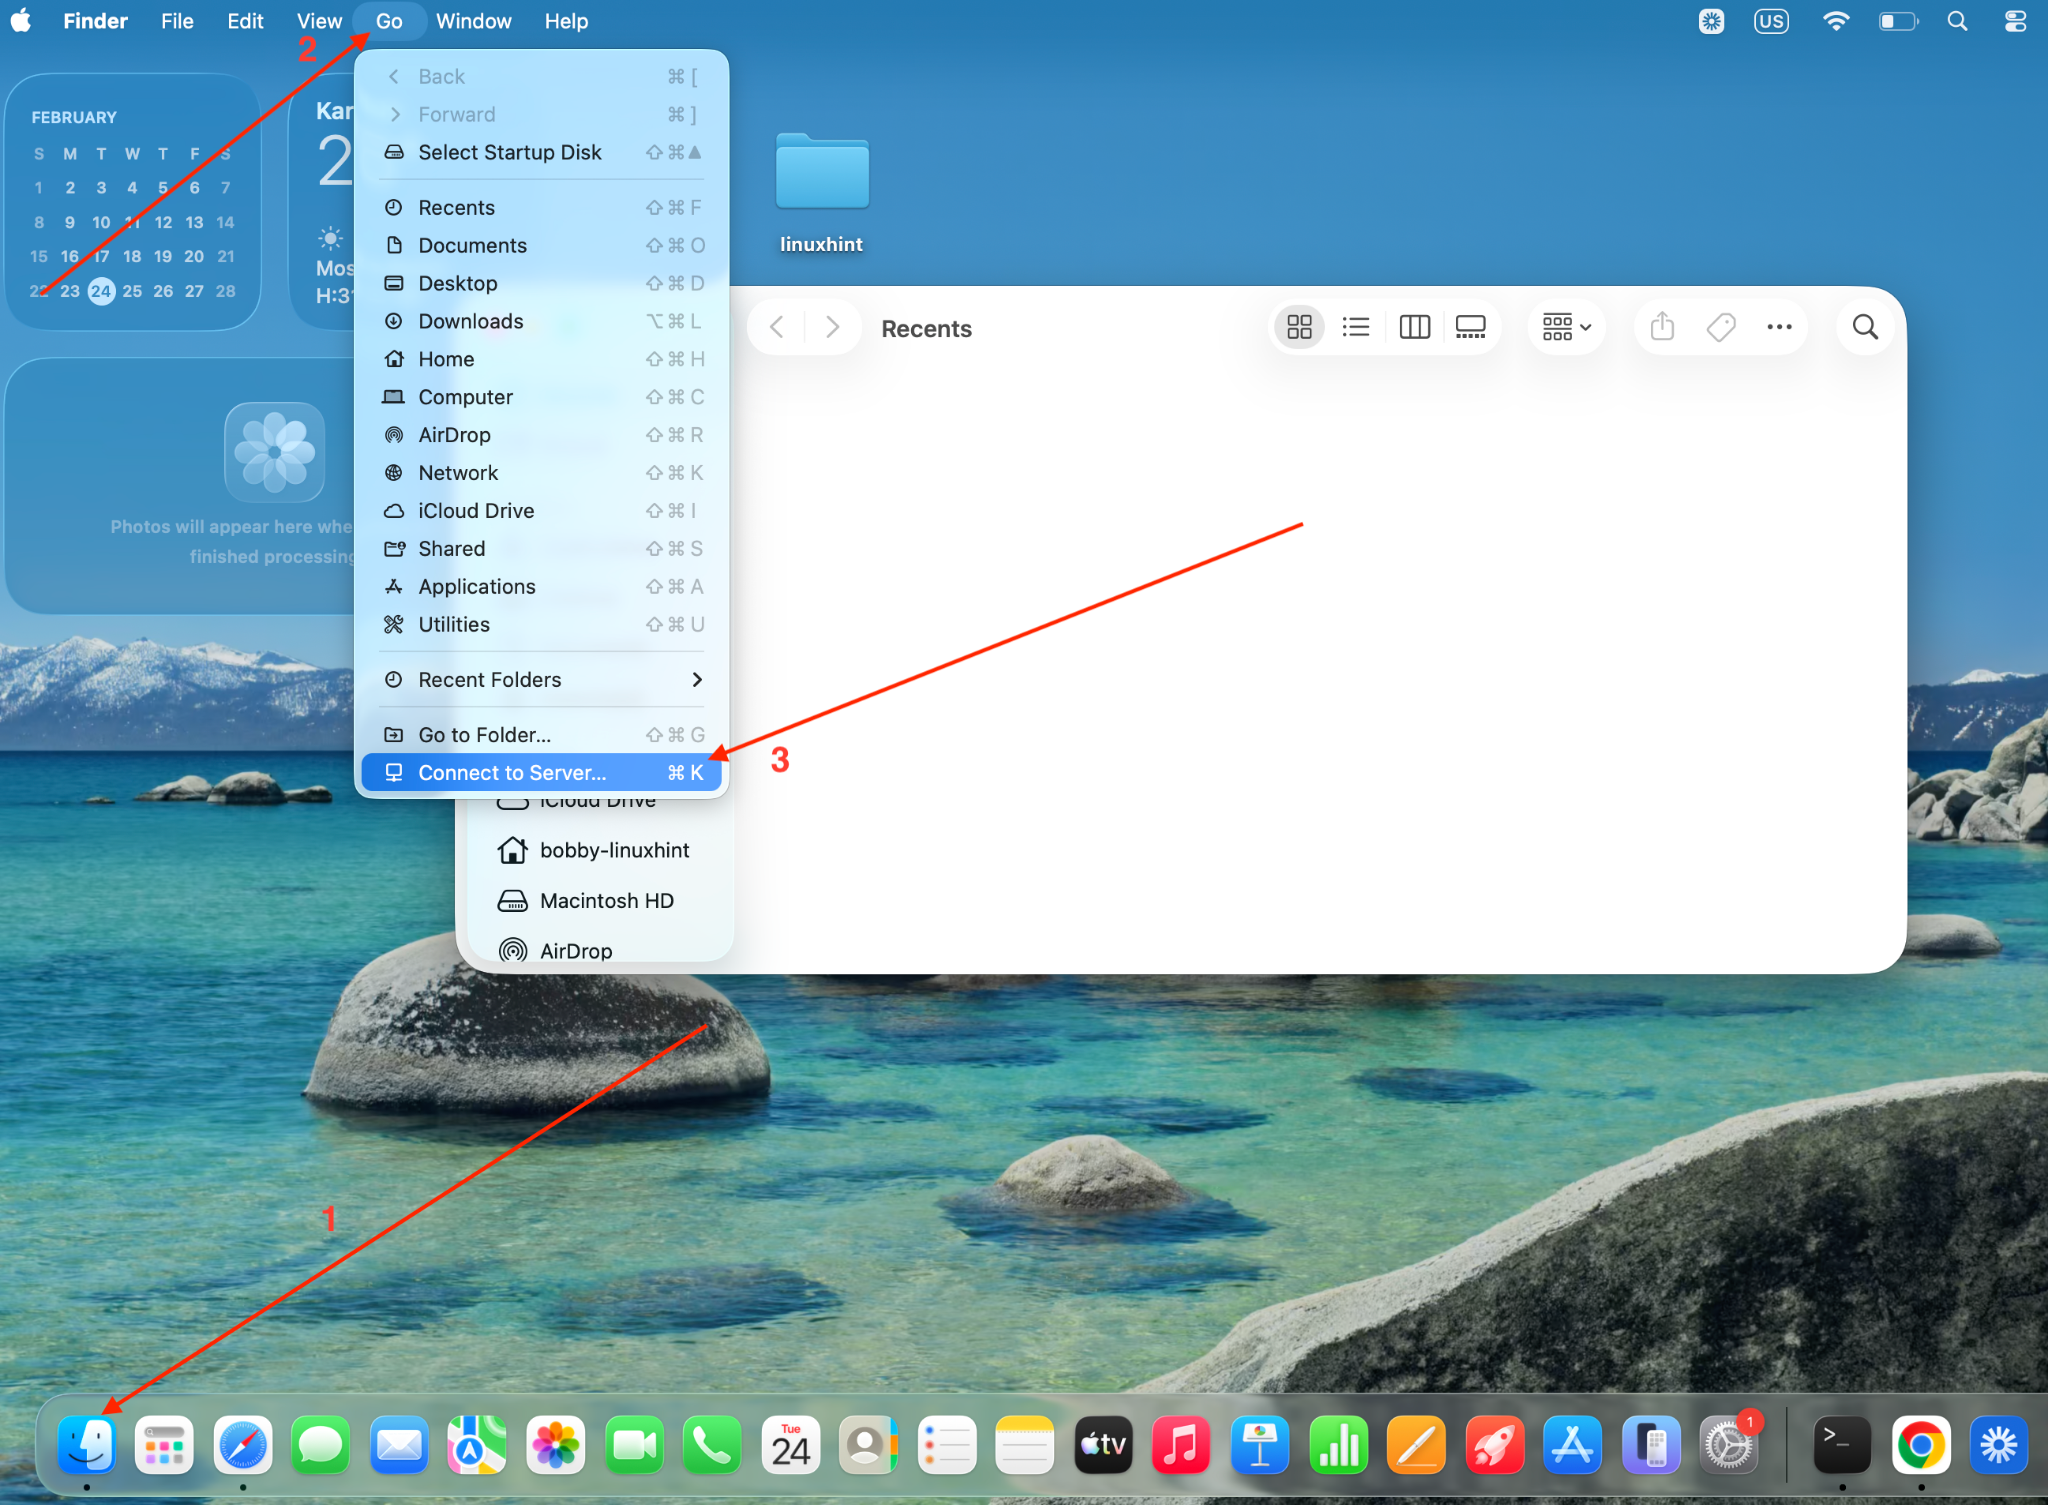Switch Finder to column view
Viewport: 2048px width, 1505px height.
[x=1414, y=327]
